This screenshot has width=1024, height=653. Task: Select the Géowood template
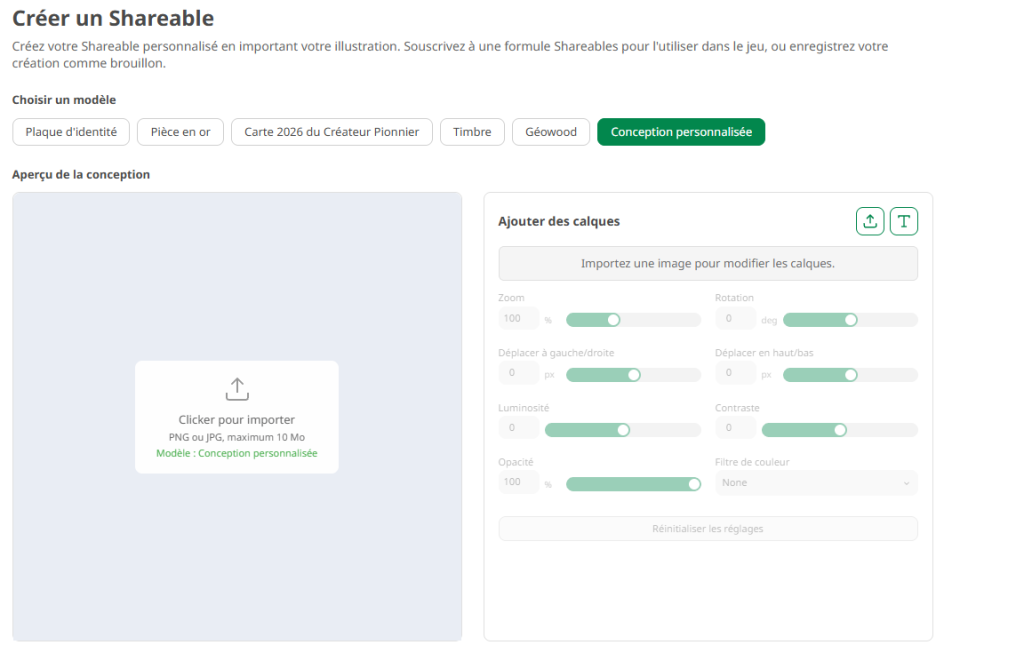click(x=551, y=132)
